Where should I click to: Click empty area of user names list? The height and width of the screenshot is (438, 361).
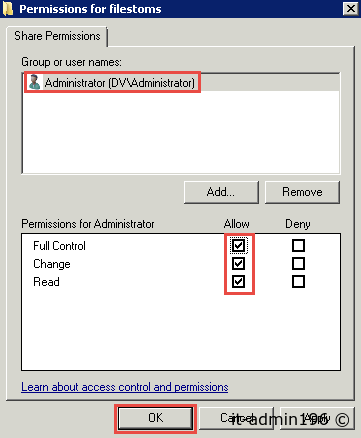click(181, 132)
